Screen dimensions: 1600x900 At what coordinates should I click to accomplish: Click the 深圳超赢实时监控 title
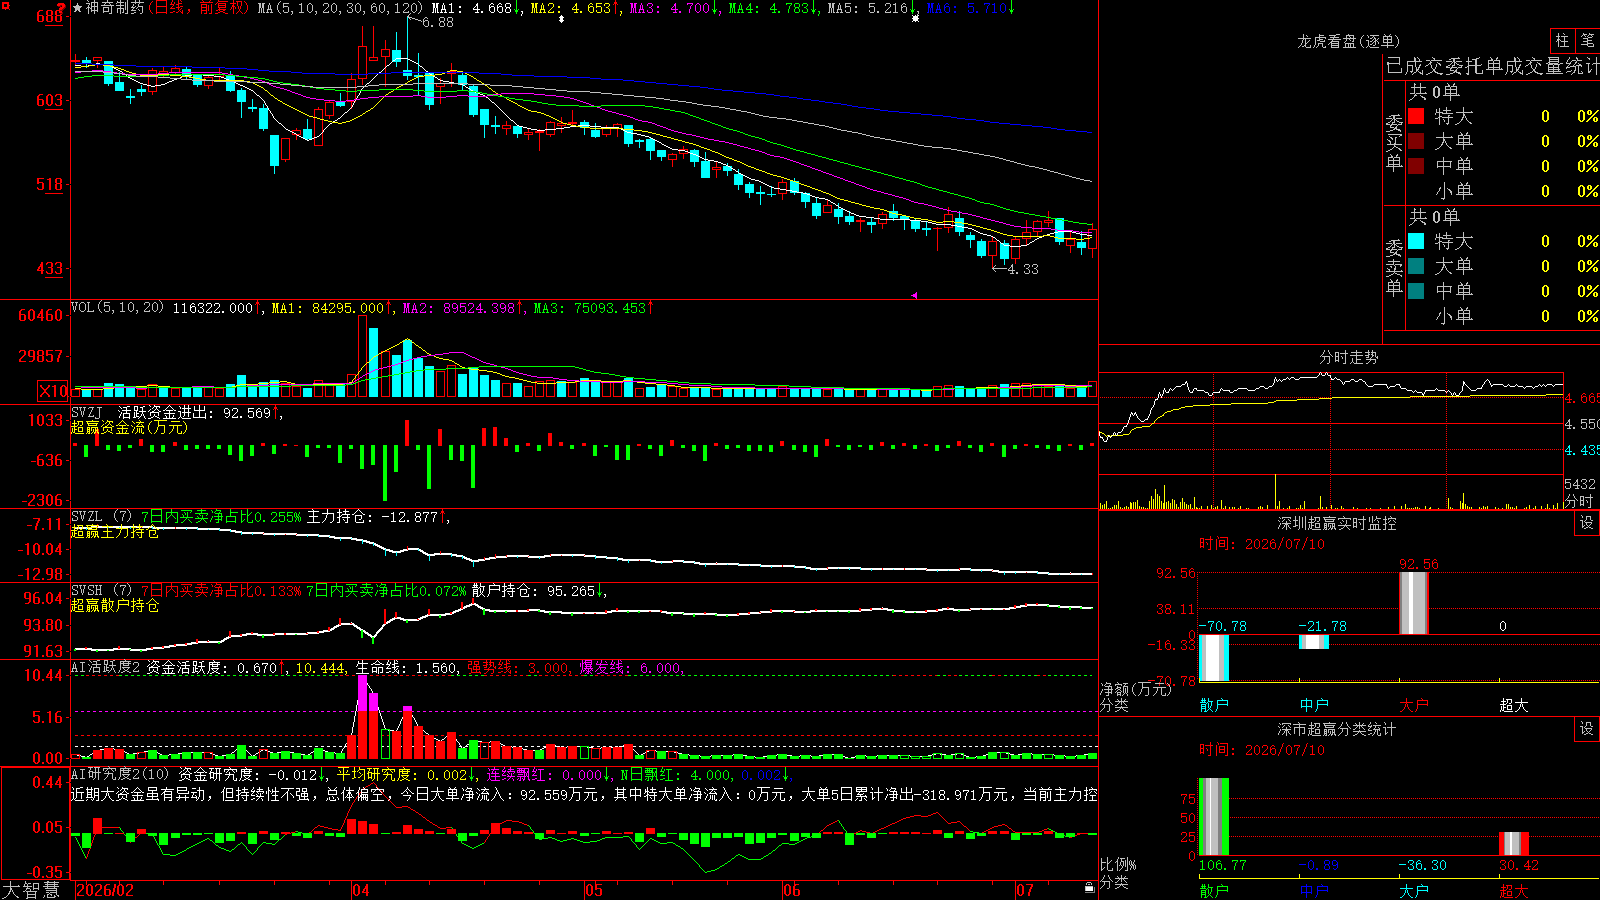pyautogui.click(x=1337, y=523)
